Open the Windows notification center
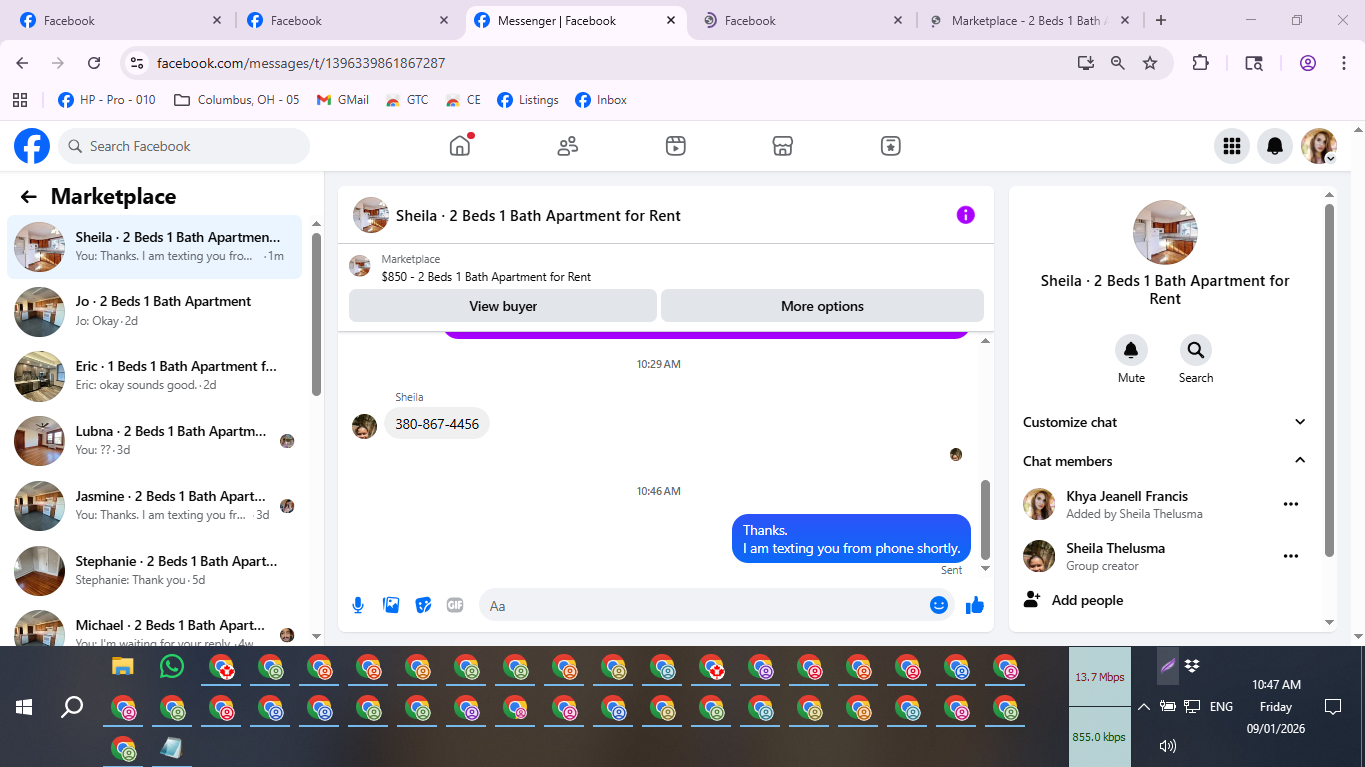 coord(1332,706)
